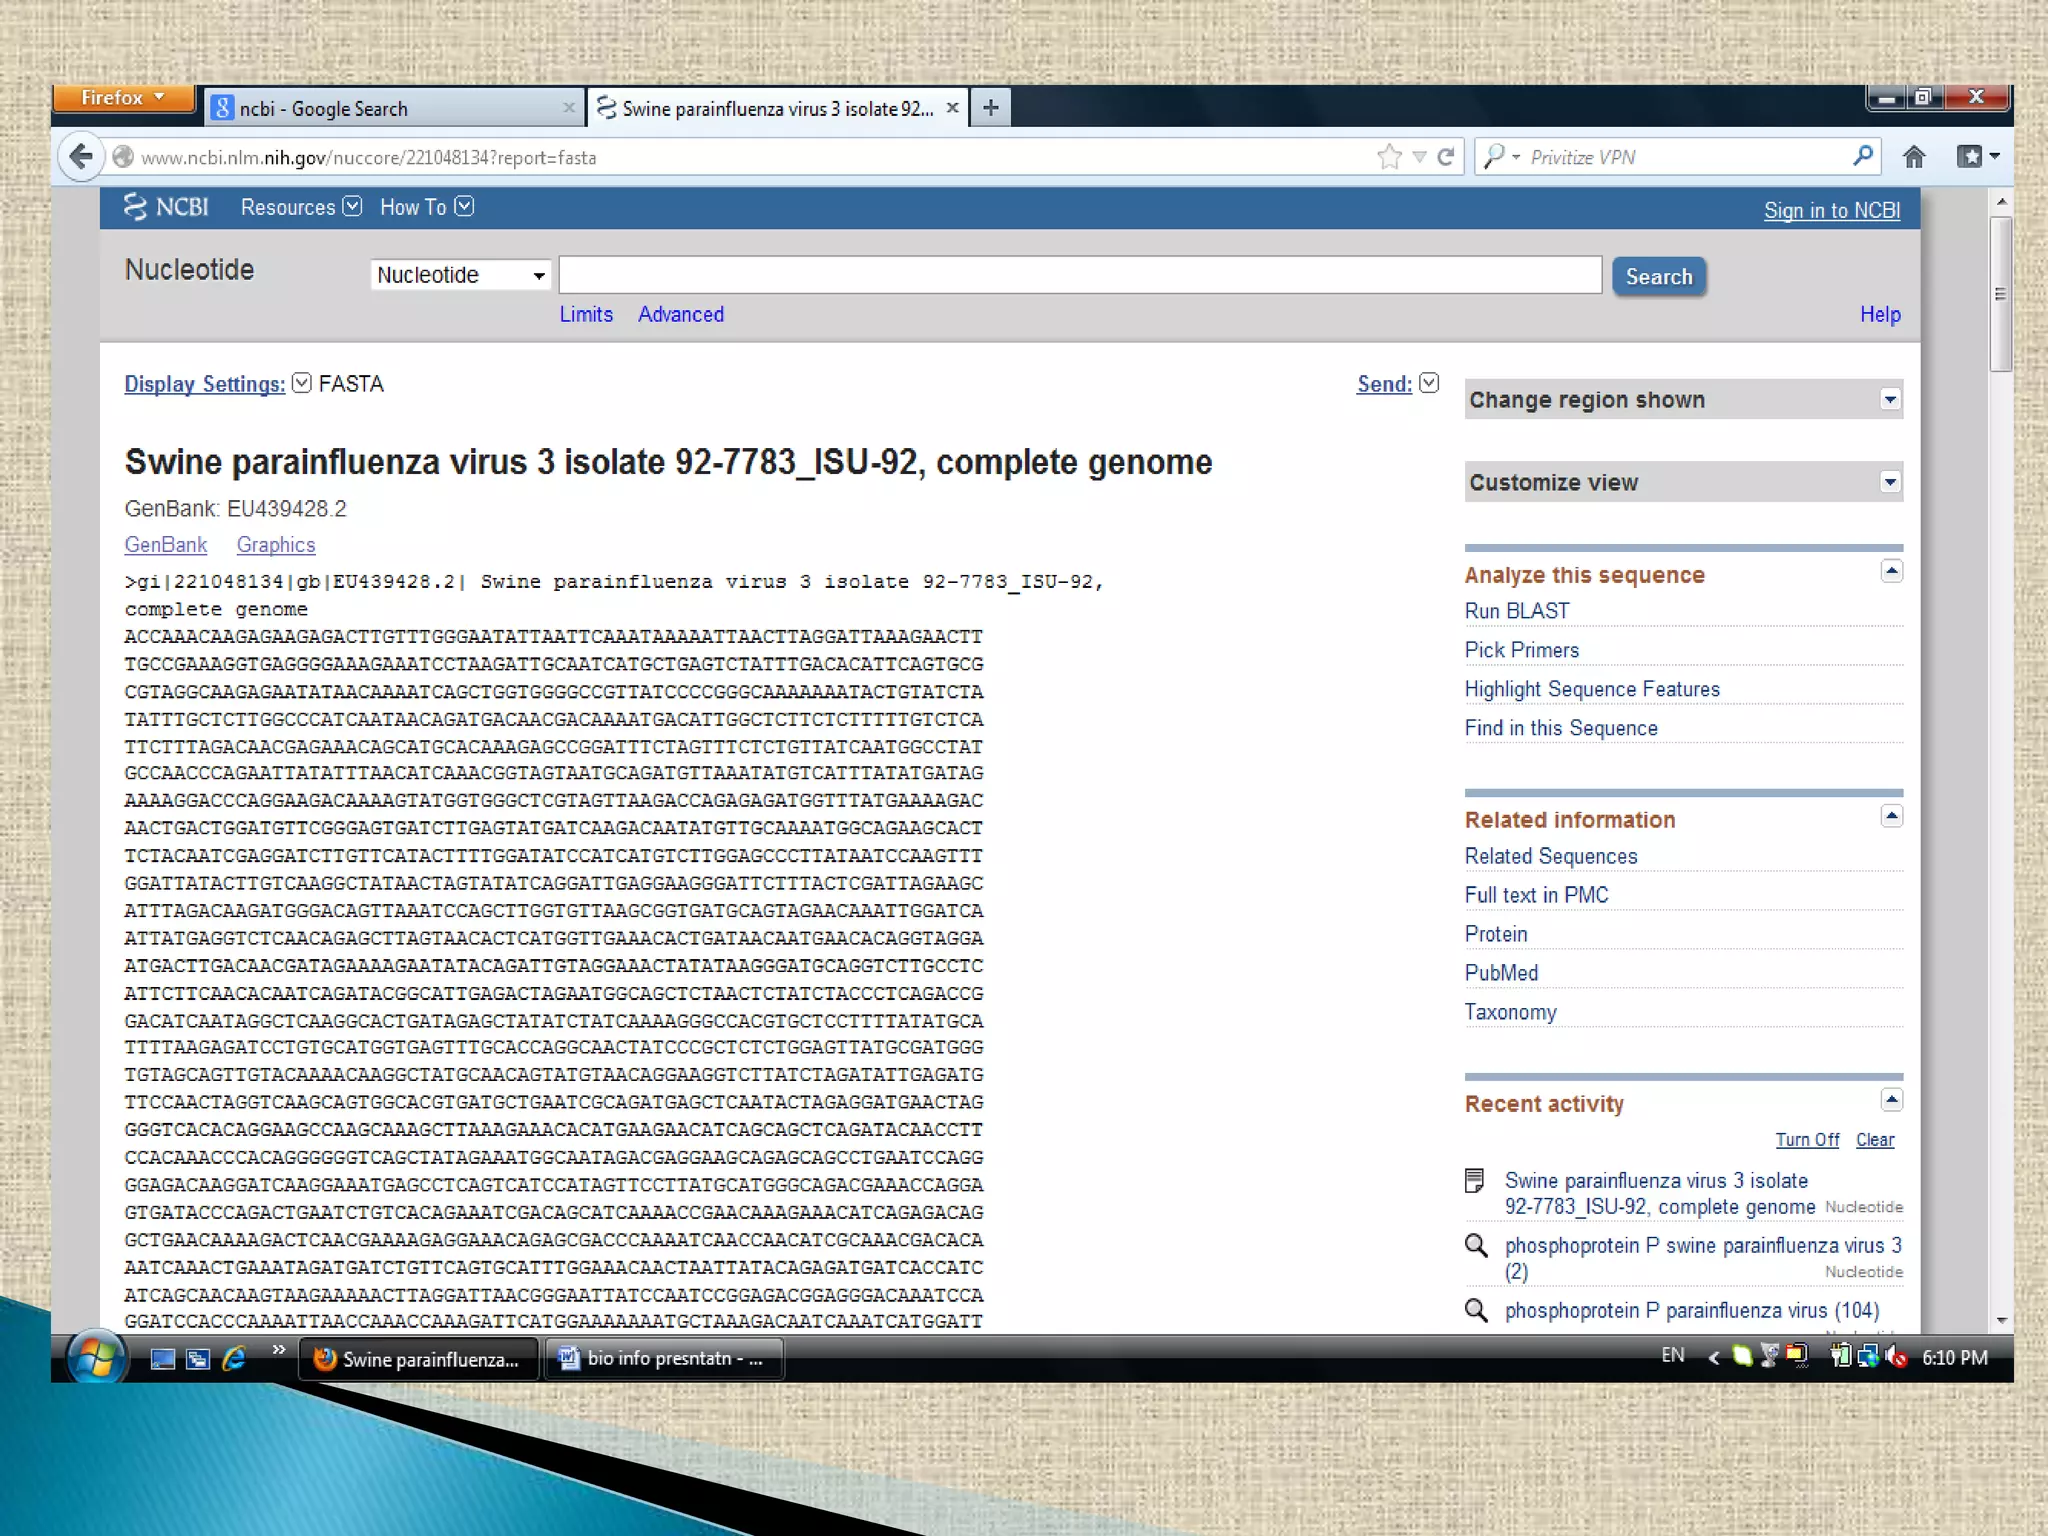Open a new tab with the plus button
The height and width of the screenshot is (1536, 2048).
tap(990, 108)
